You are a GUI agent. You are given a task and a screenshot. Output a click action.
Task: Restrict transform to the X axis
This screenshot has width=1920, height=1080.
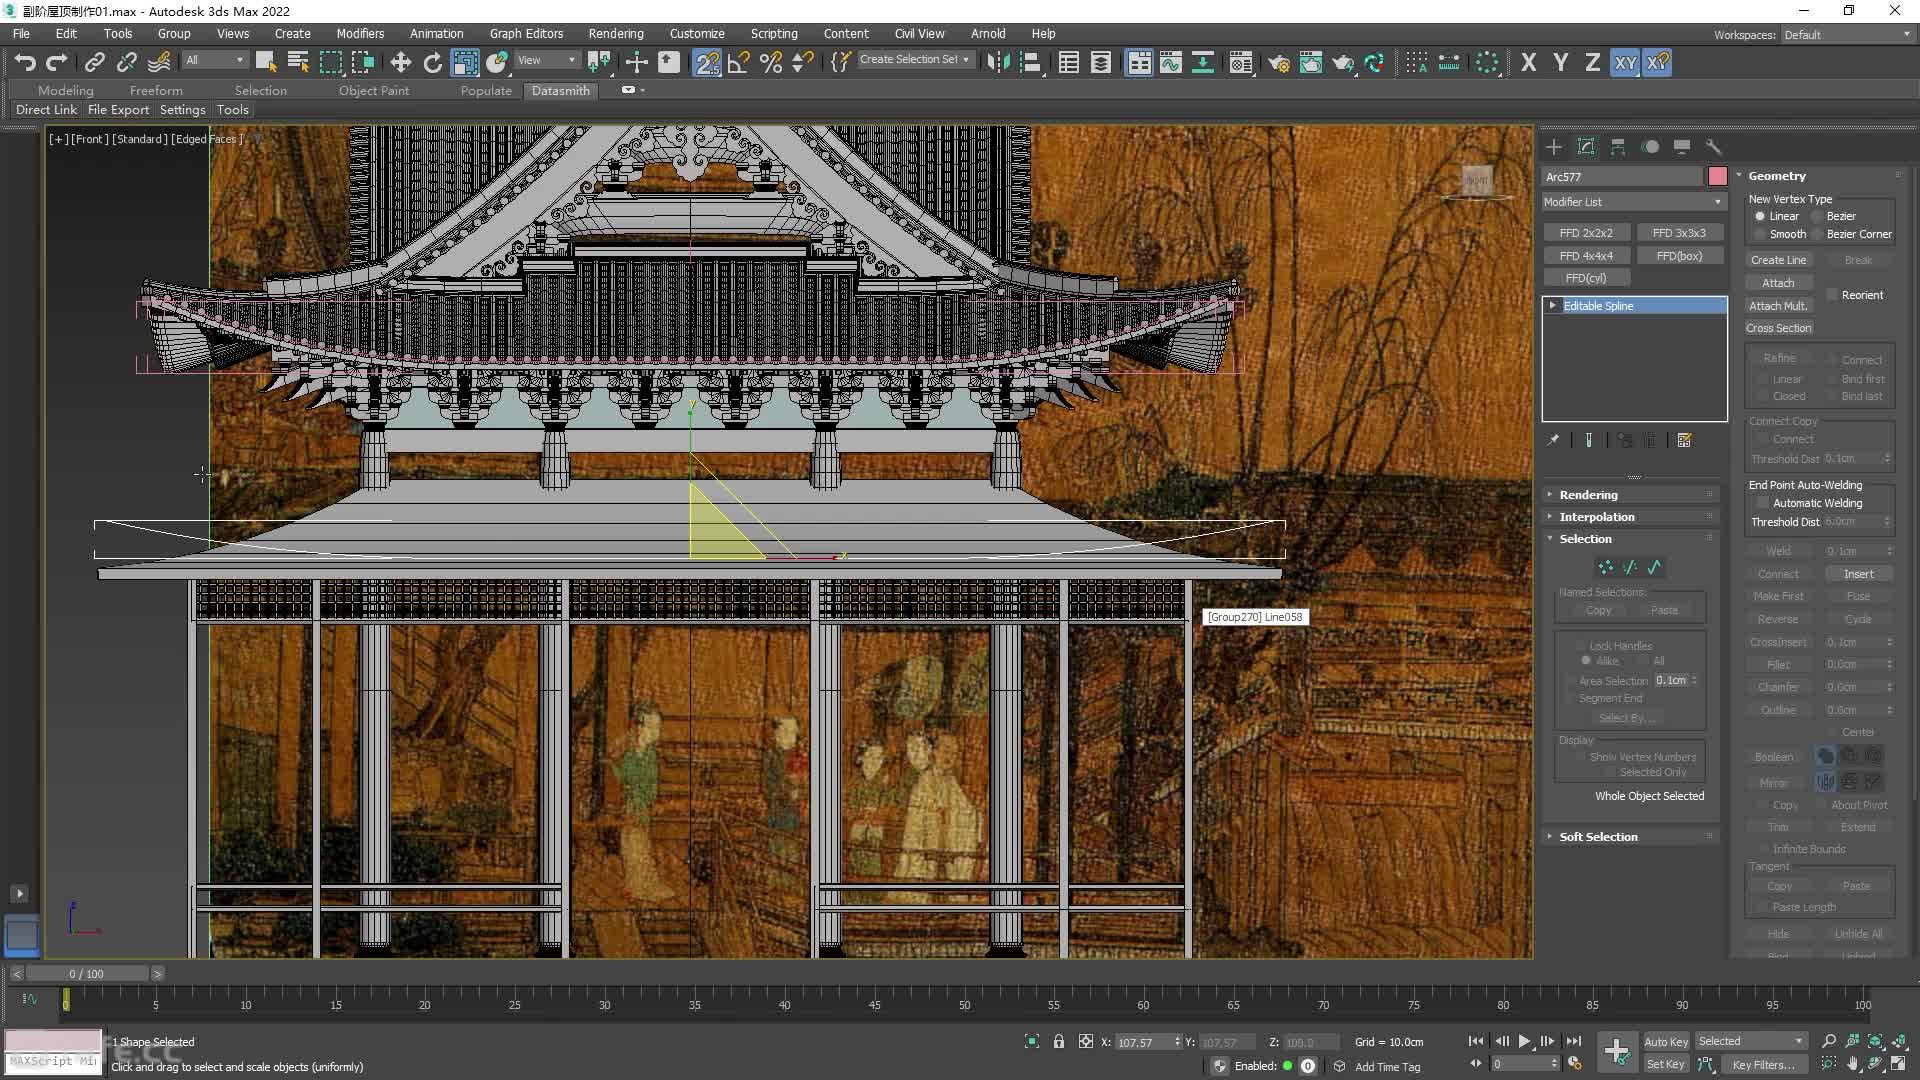(x=1528, y=62)
